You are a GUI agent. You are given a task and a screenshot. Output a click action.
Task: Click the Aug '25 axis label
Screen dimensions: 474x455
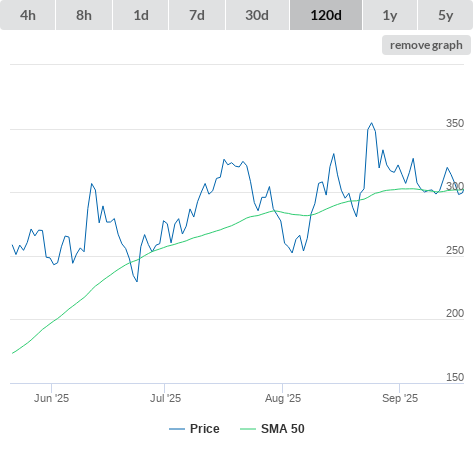tap(283, 398)
